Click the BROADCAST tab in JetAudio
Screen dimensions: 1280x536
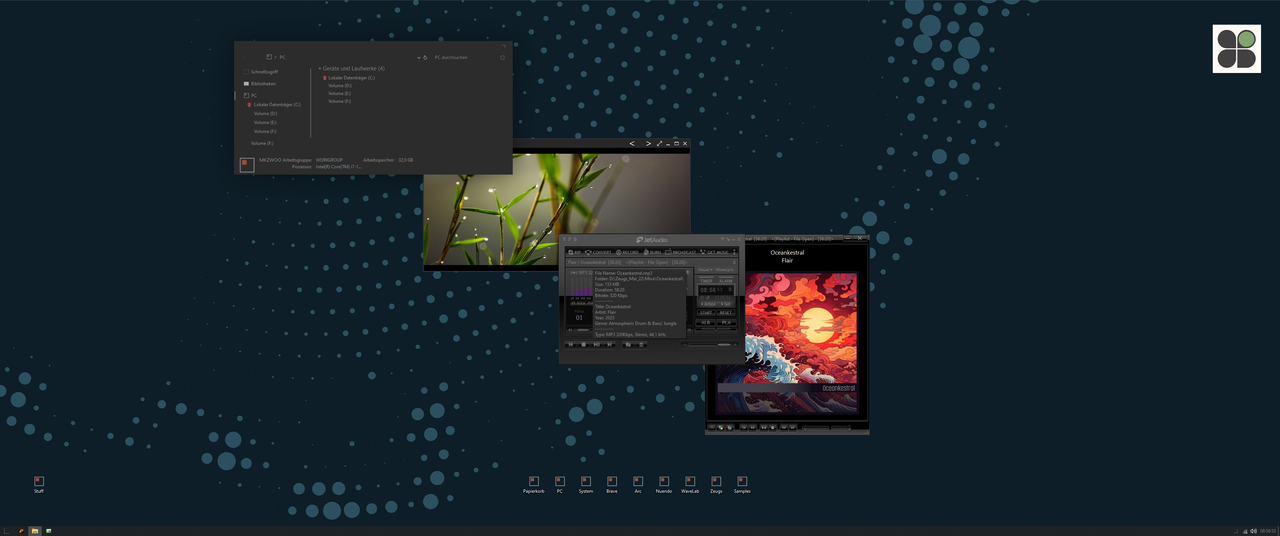680,252
